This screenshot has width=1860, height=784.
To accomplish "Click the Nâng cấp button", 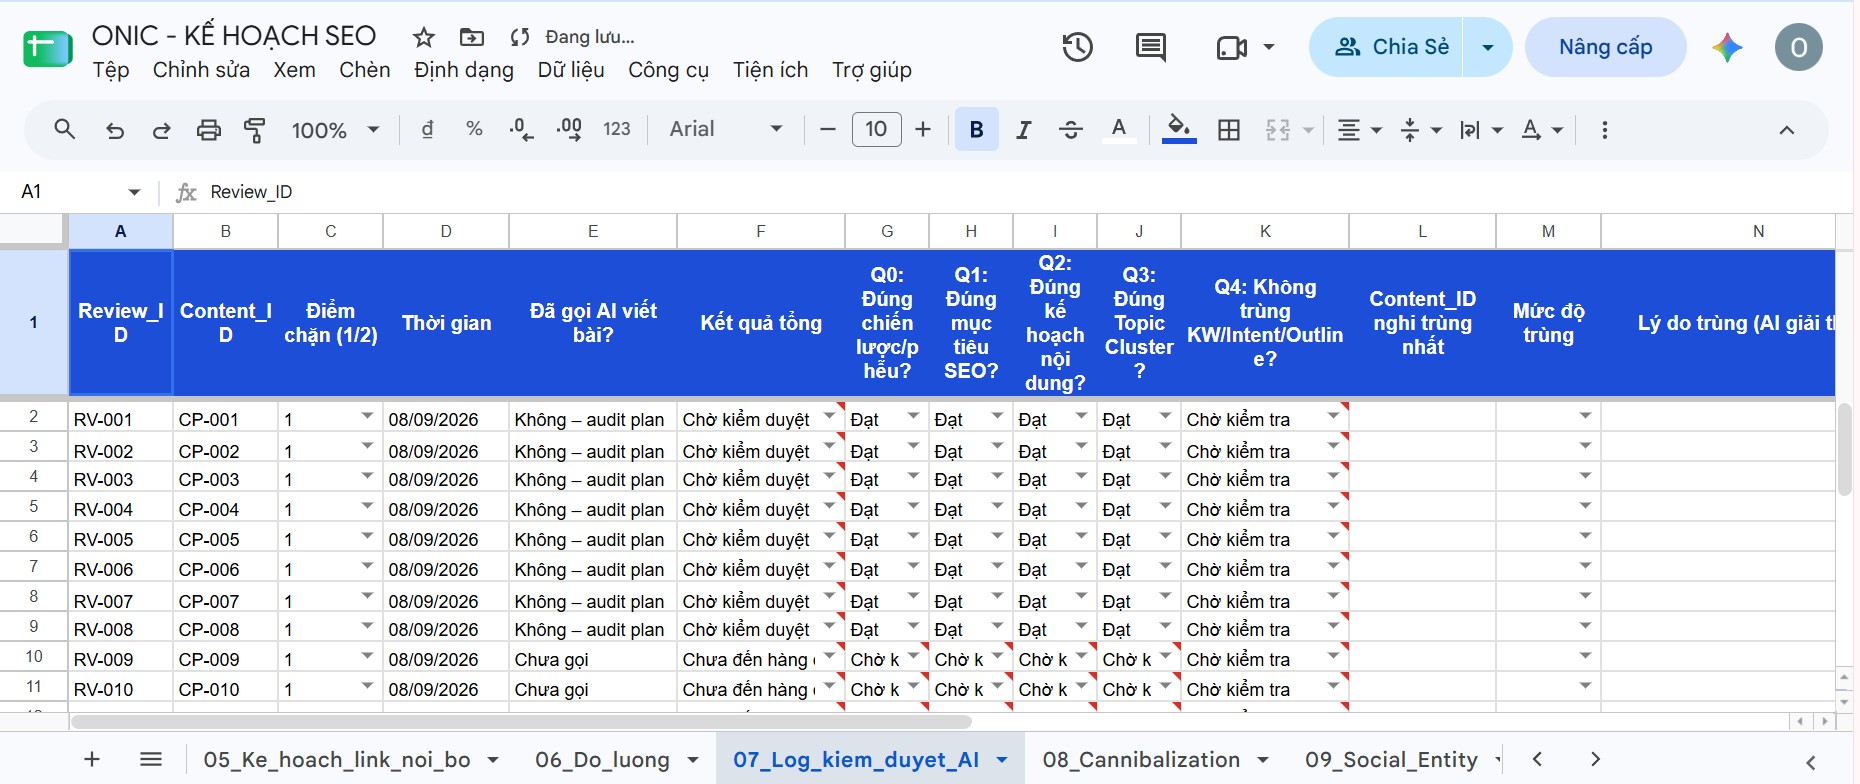I will [1605, 47].
